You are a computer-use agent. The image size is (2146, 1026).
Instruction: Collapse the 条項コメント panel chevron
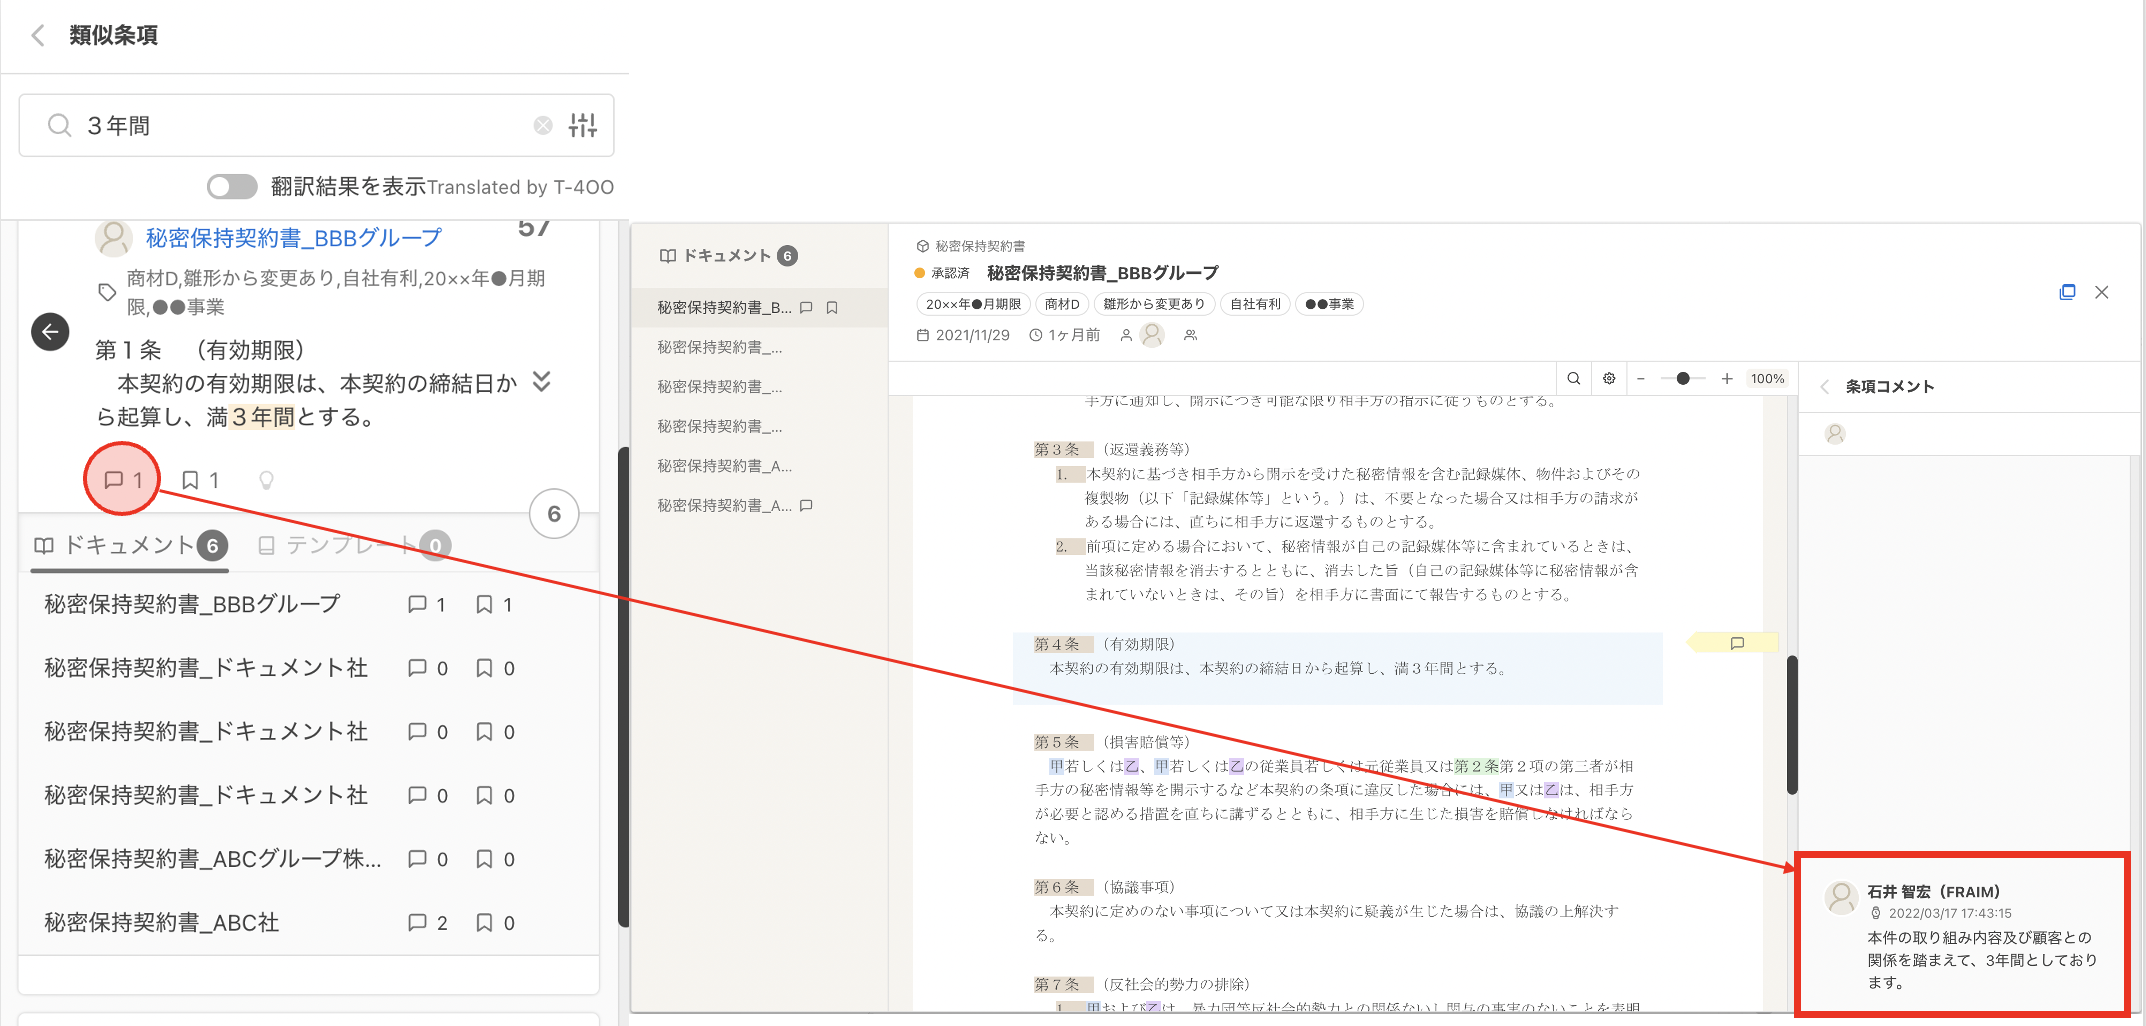(1825, 387)
